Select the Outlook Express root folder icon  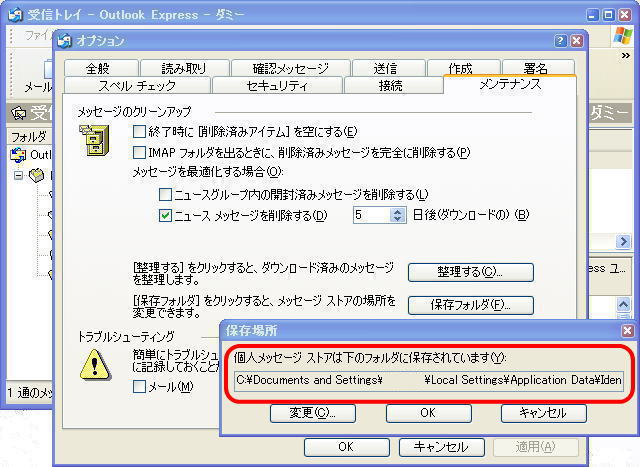pos(18,155)
